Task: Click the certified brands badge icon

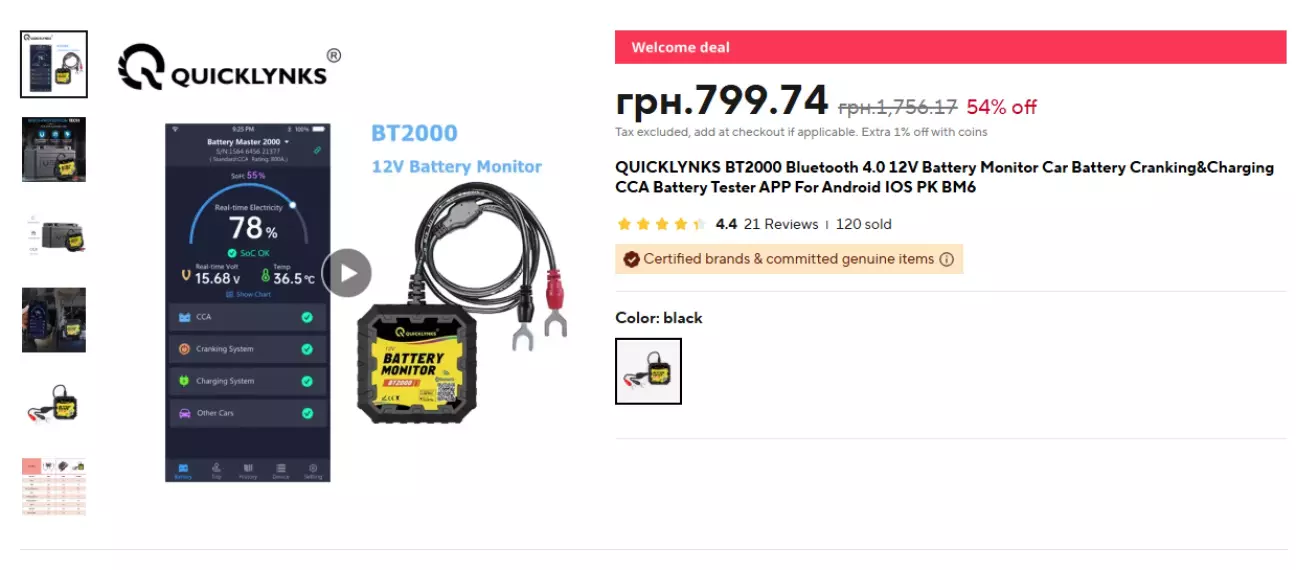Action: (x=631, y=259)
